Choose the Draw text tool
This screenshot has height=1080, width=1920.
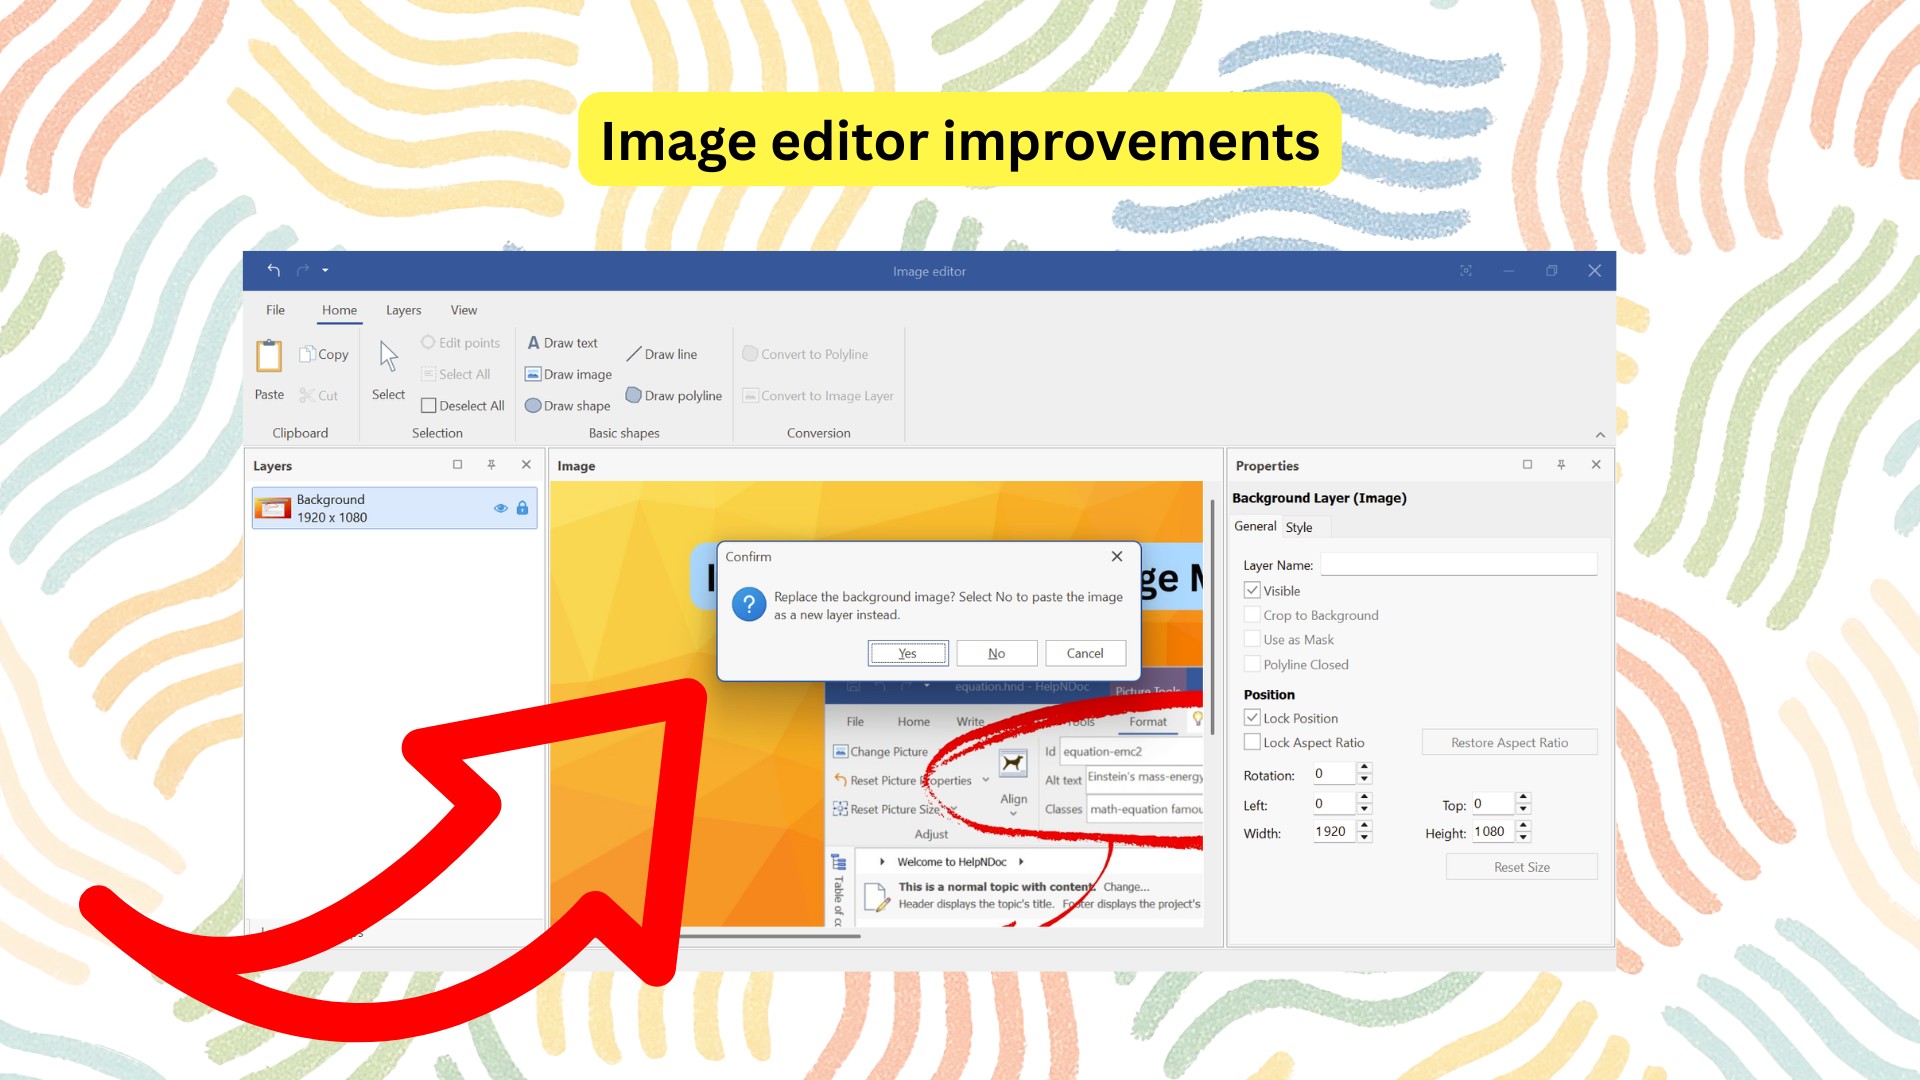pos(562,342)
